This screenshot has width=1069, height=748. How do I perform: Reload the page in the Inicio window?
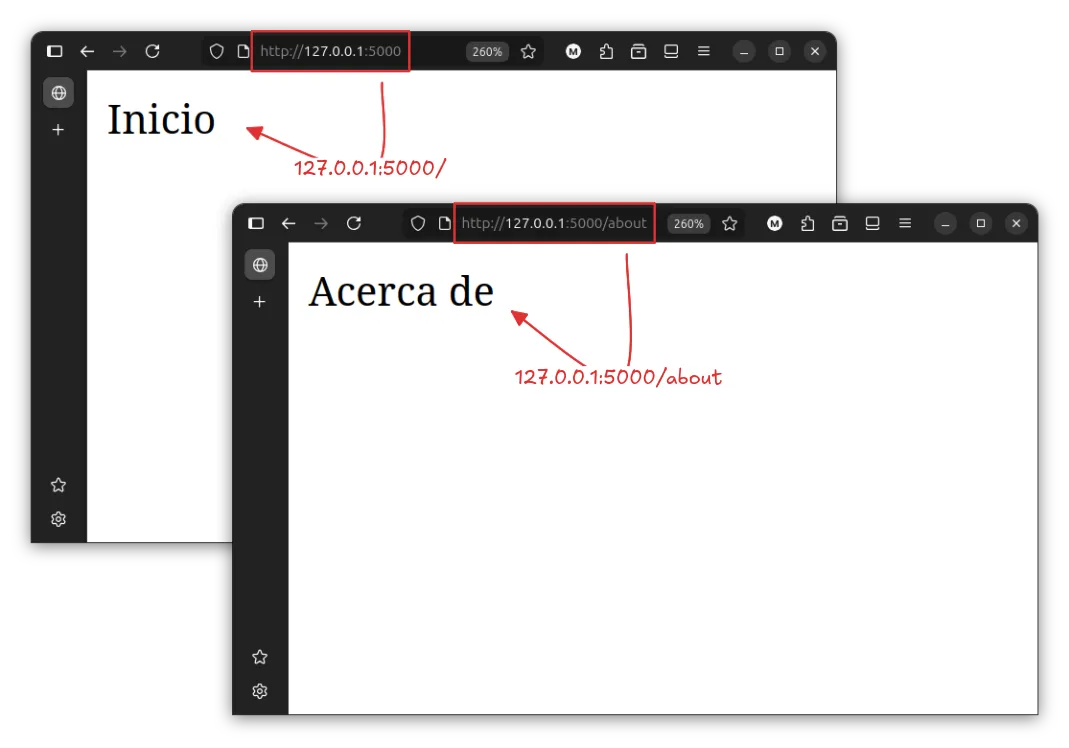[x=152, y=51]
